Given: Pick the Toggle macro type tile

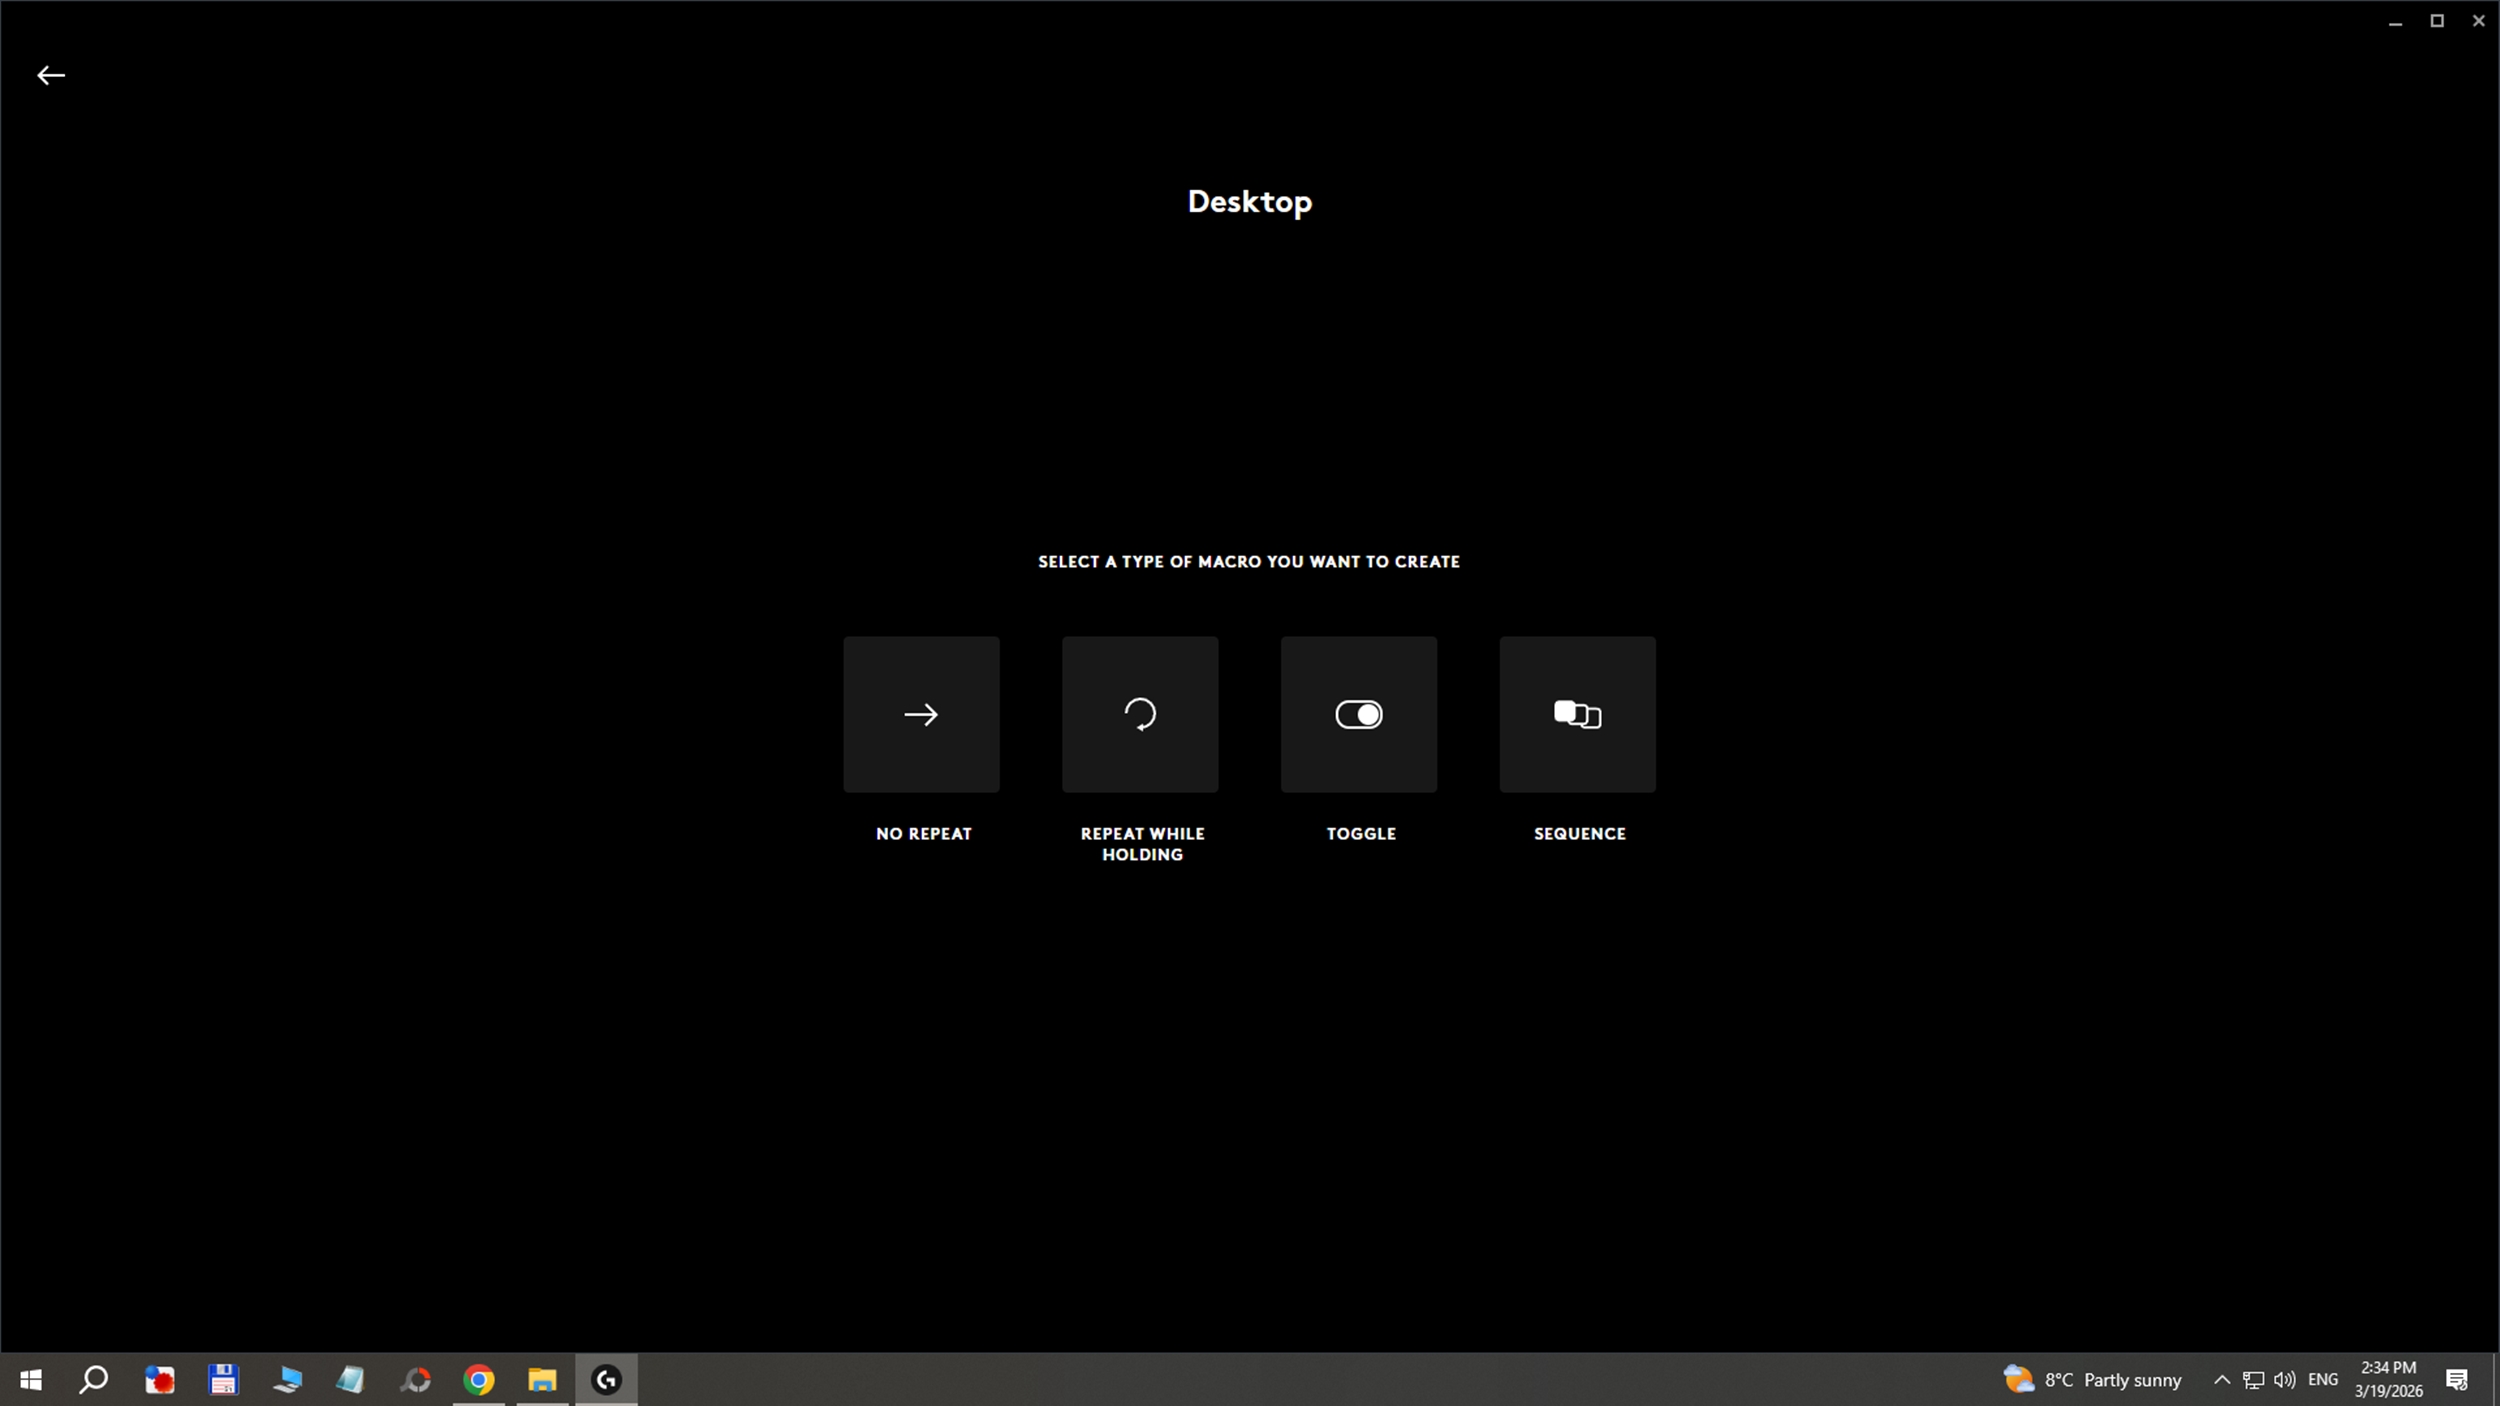Looking at the screenshot, I should pos(1358,714).
